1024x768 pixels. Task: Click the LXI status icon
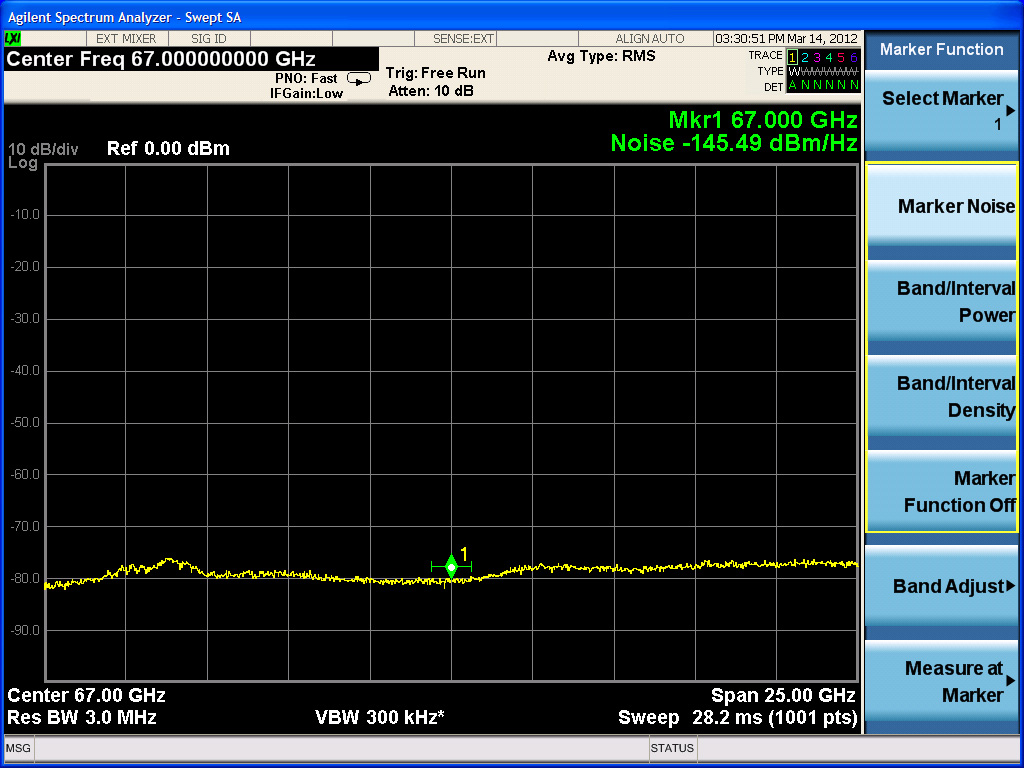(13, 38)
